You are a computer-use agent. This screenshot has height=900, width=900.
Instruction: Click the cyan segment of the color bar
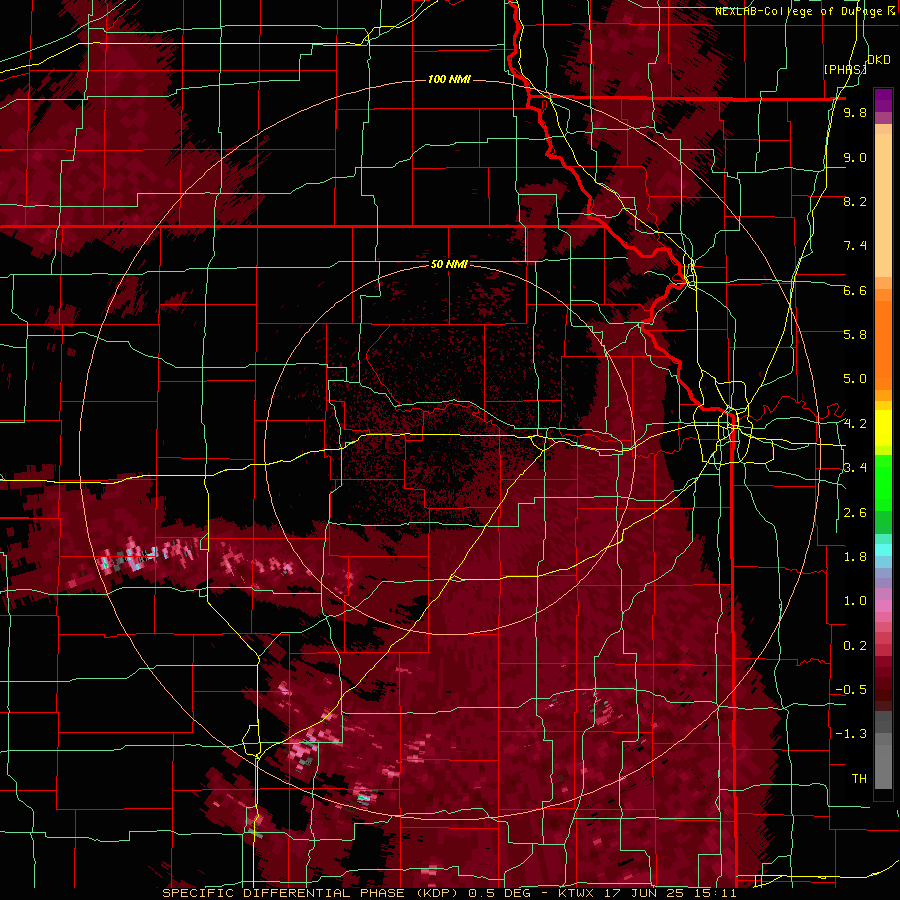[x=883, y=550]
